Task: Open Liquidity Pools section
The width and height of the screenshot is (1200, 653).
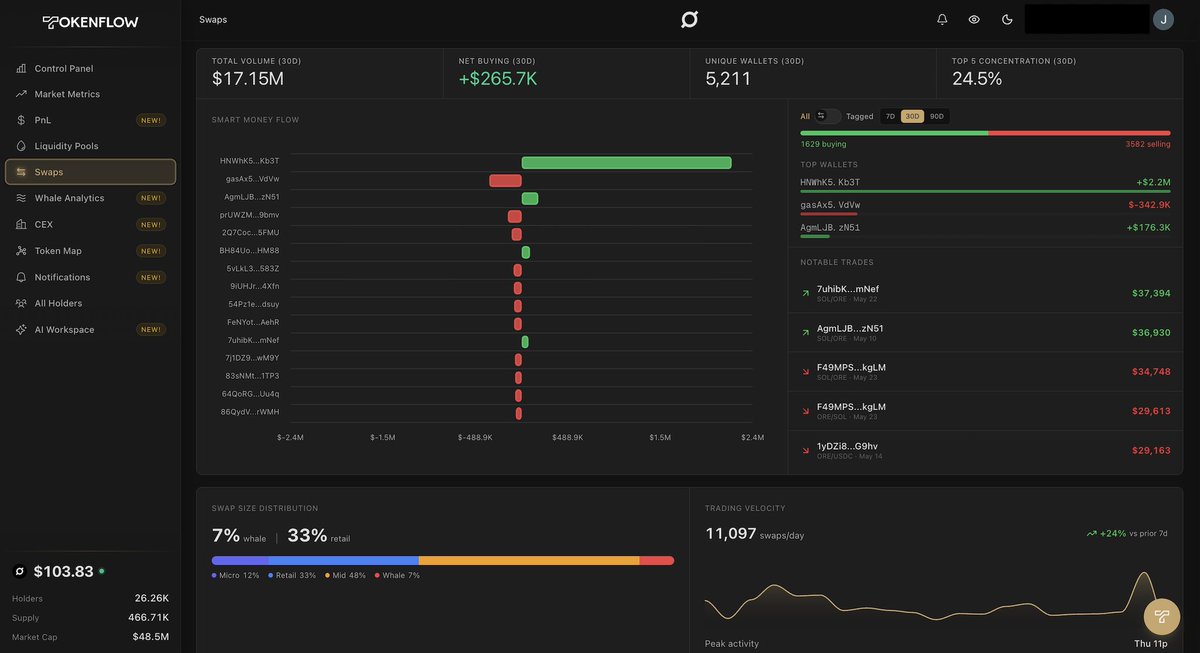Action: pyautogui.click(x=90, y=146)
